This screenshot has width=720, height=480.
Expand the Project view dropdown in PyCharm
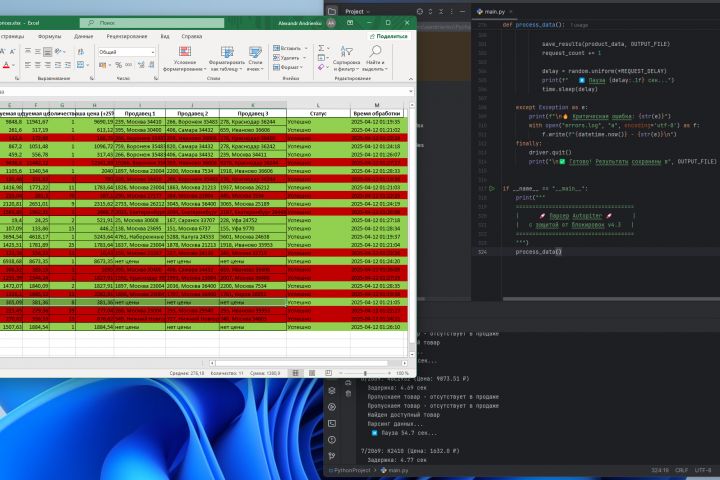[x=358, y=12]
